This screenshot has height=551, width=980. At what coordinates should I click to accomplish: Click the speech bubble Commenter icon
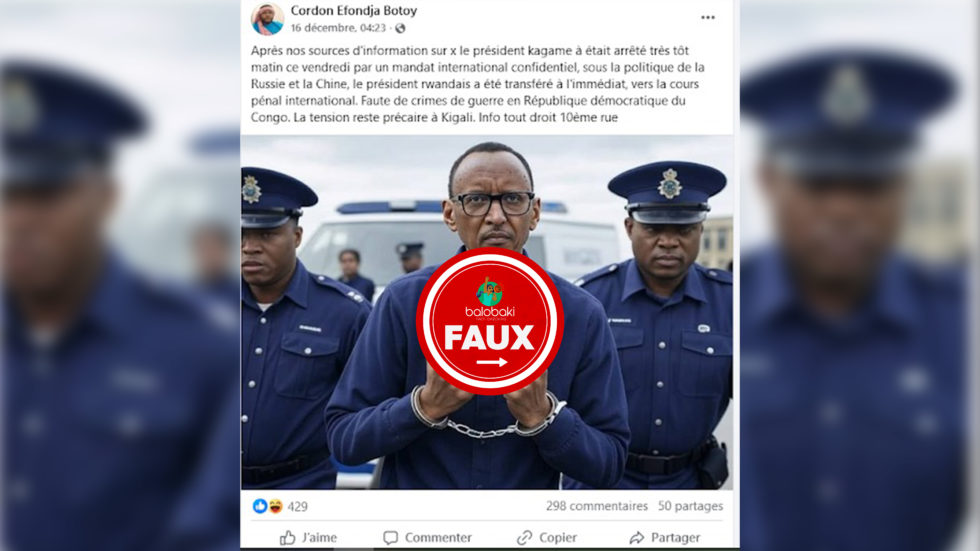[391, 538]
